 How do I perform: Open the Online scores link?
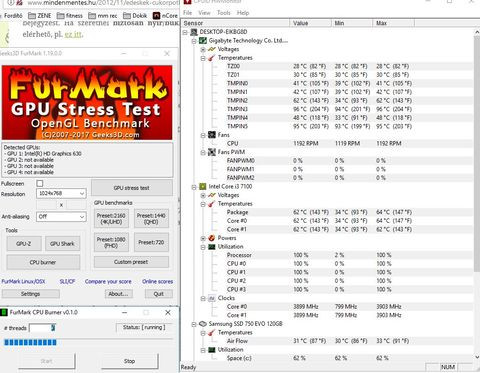coord(157,282)
